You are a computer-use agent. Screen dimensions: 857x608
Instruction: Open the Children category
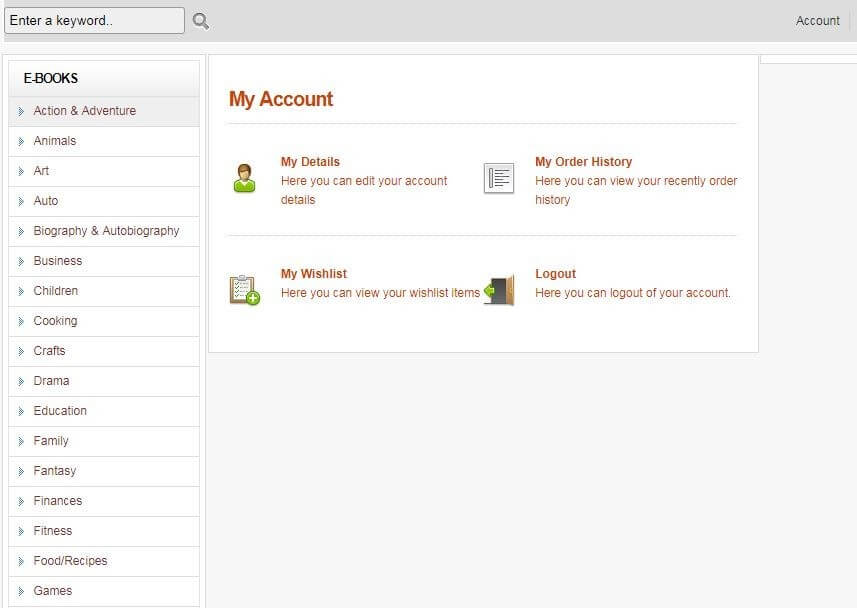[x=56, y=291]
